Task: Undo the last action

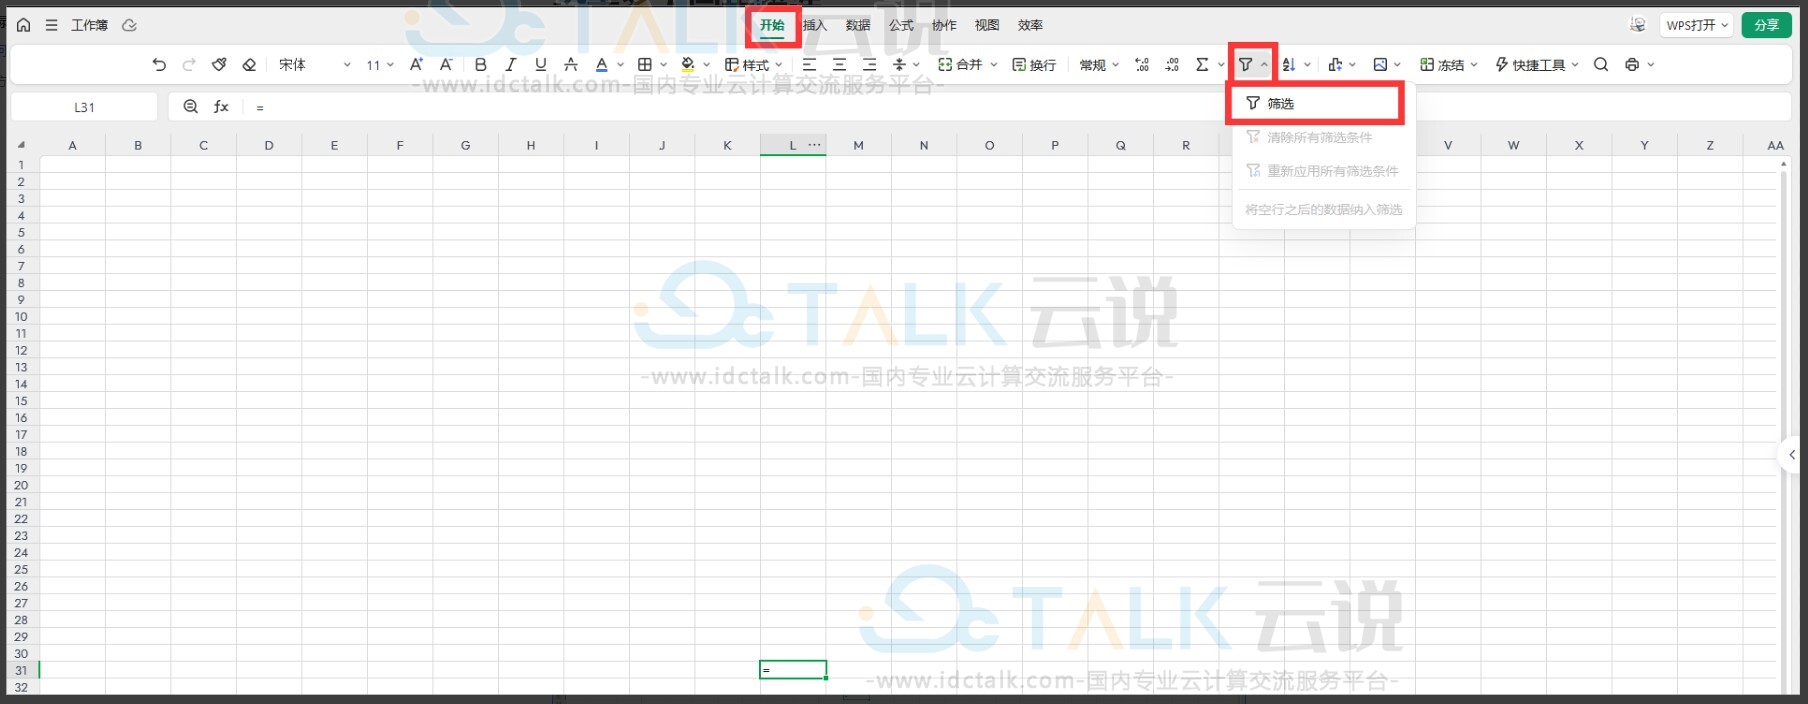Action: click(159, 65)
